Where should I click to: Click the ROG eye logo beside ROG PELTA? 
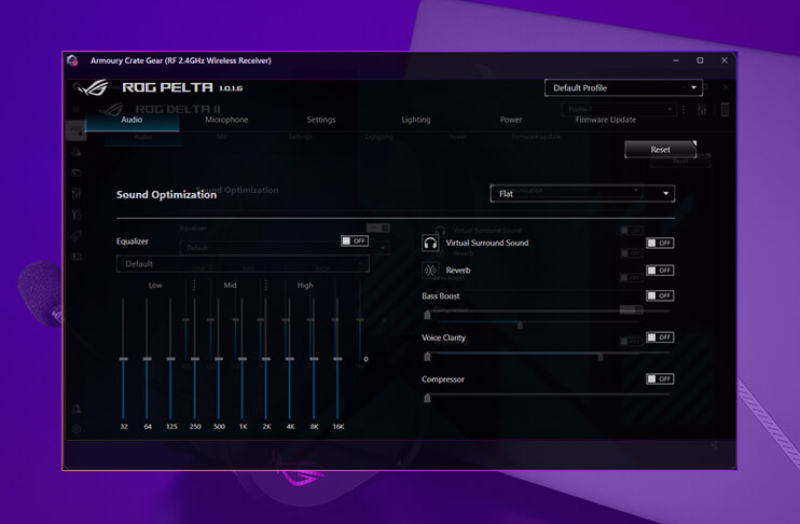[92, 88]
